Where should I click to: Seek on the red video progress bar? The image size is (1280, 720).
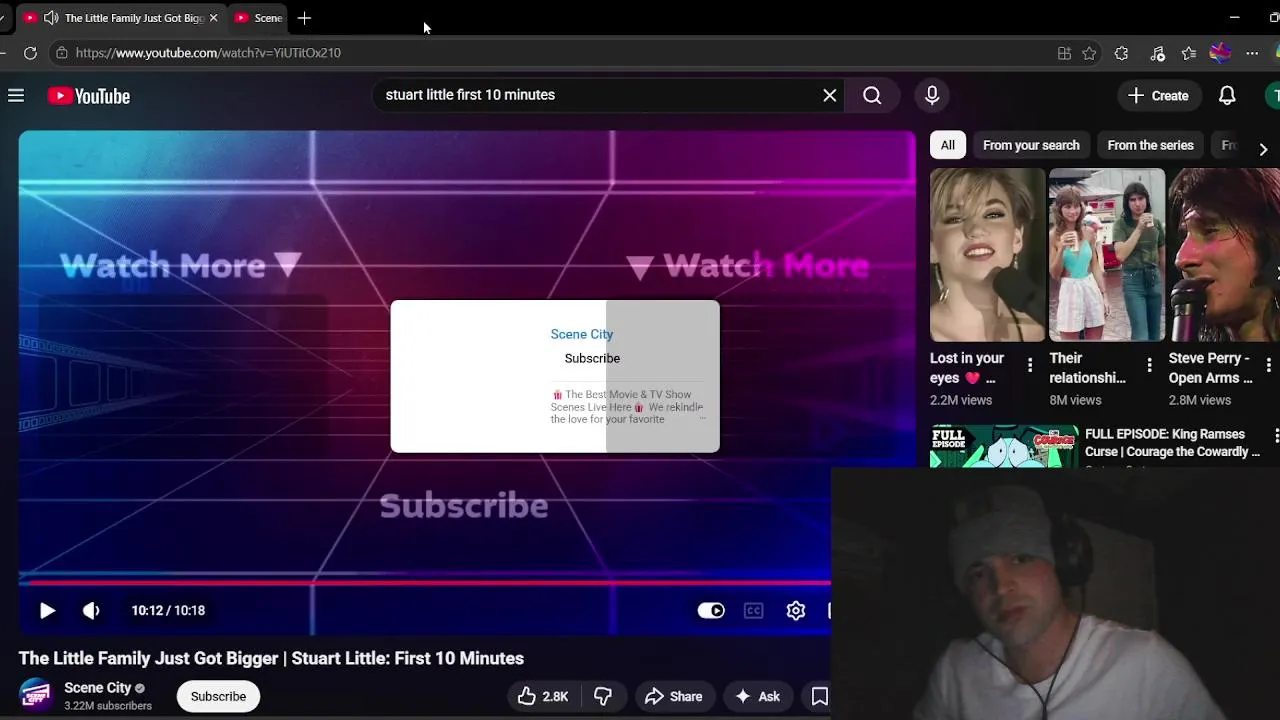(x=425, y=582)
